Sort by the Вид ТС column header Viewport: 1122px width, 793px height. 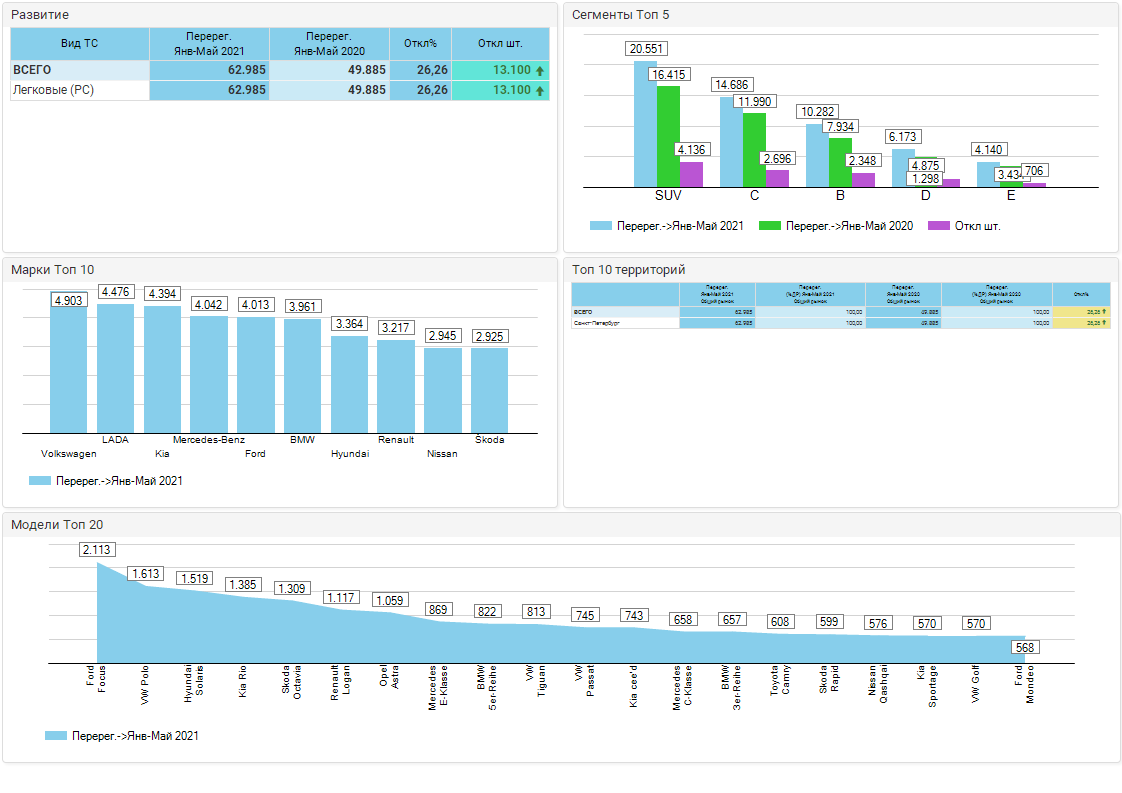[79, 43]
